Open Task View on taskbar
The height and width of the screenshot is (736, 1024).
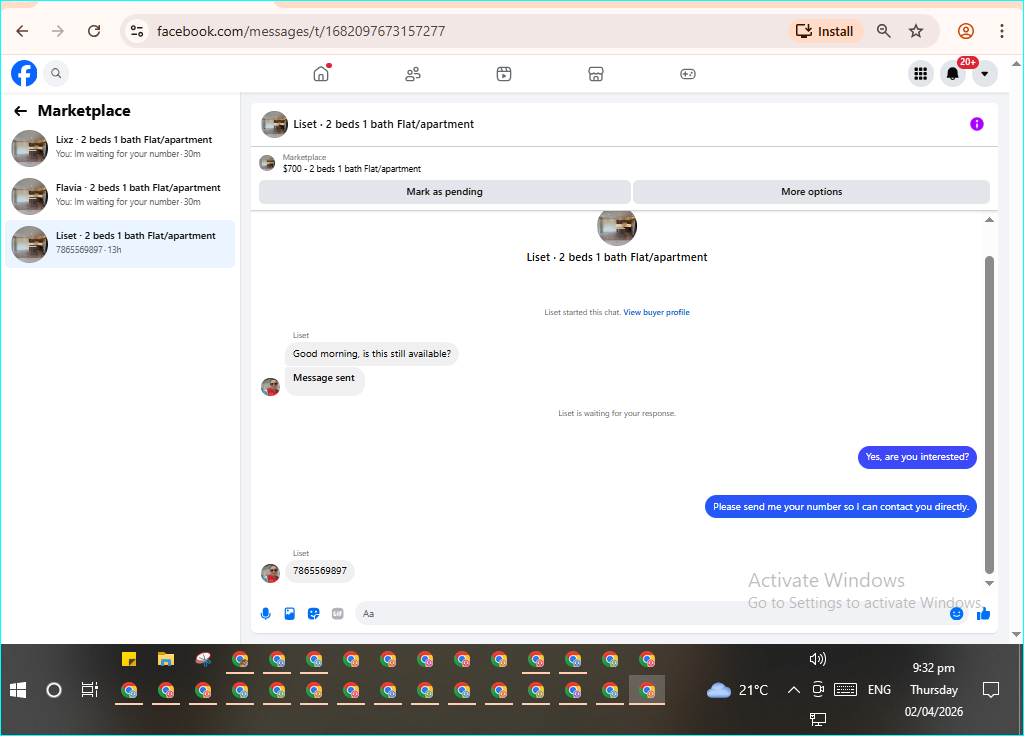89,690
